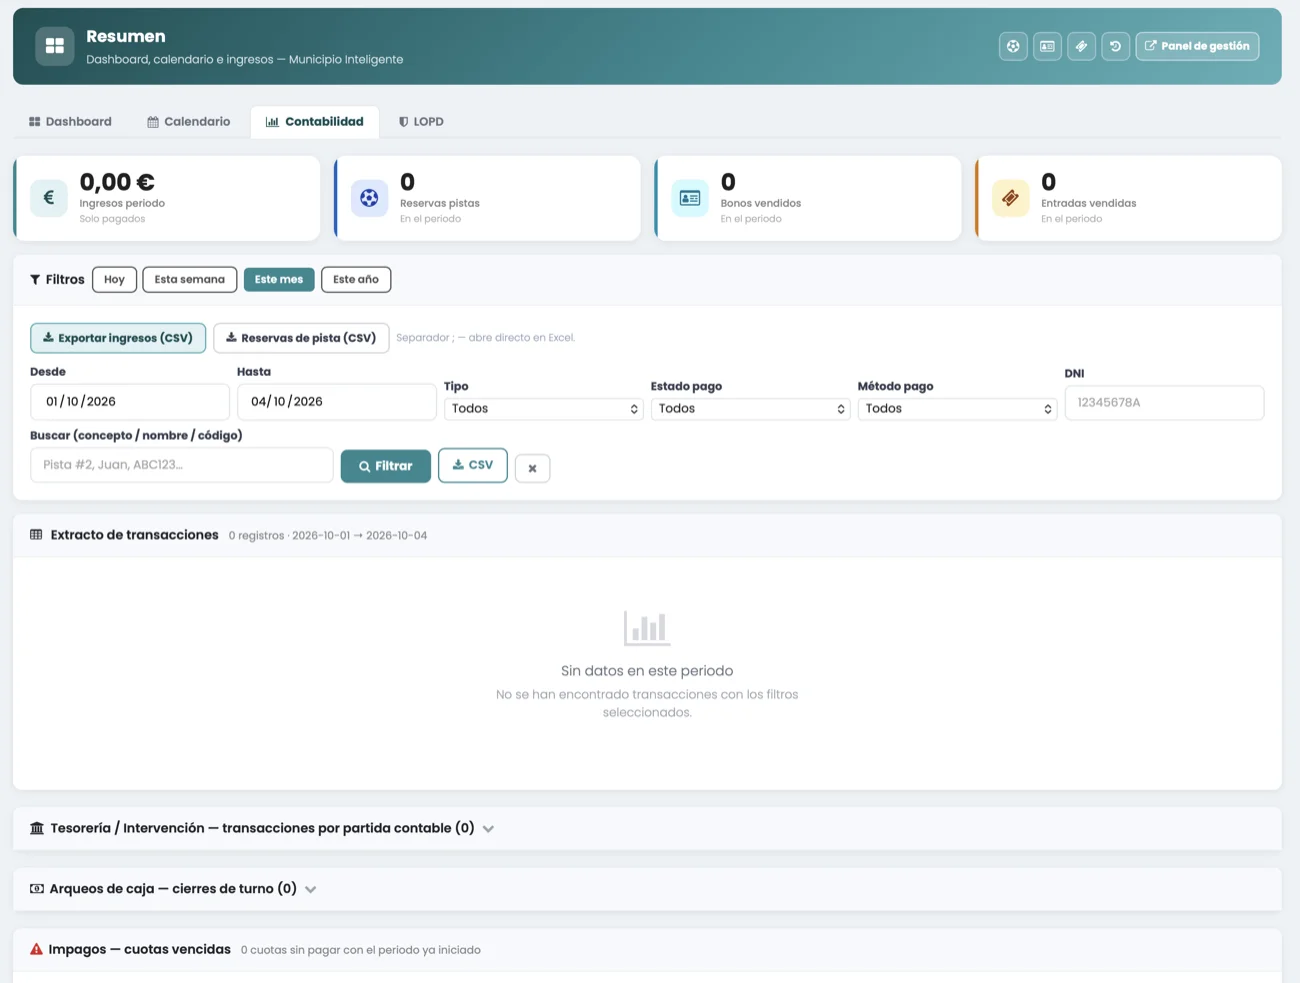Click the Hasta date field
Viewport: 1300px width, 983px height.
click(337, 402)
